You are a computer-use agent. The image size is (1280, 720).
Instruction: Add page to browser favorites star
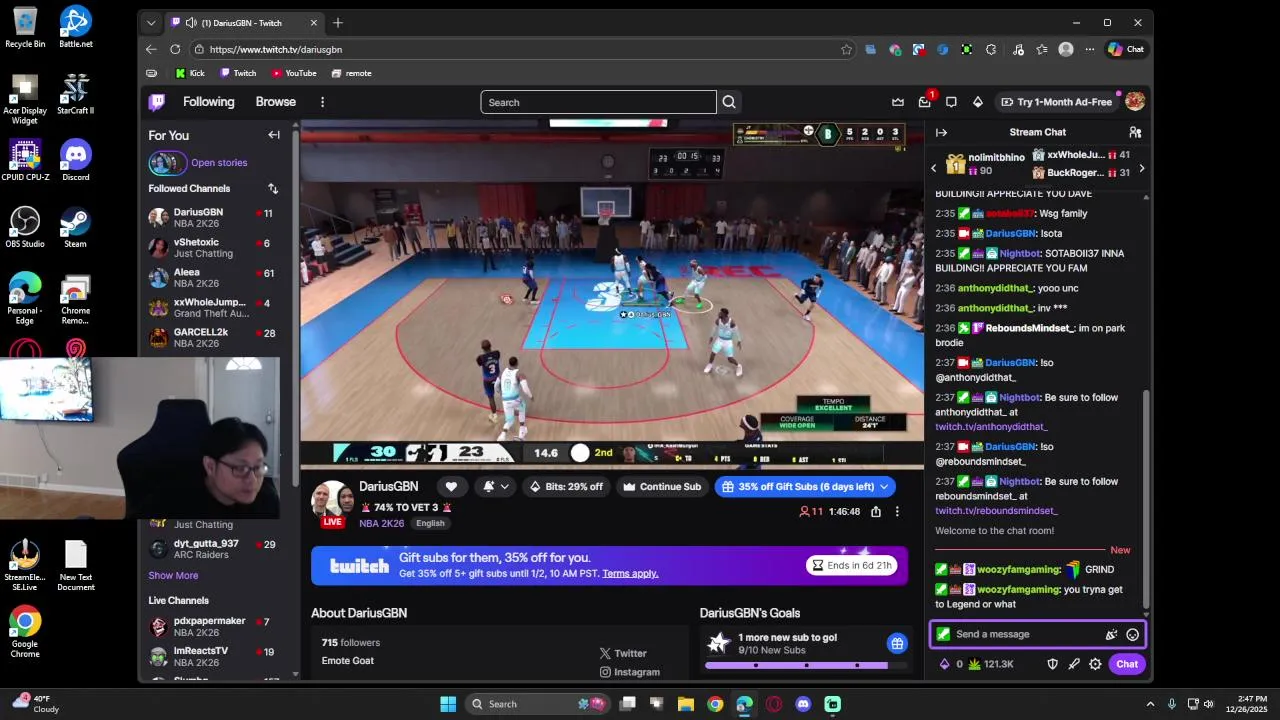point(847,49)
